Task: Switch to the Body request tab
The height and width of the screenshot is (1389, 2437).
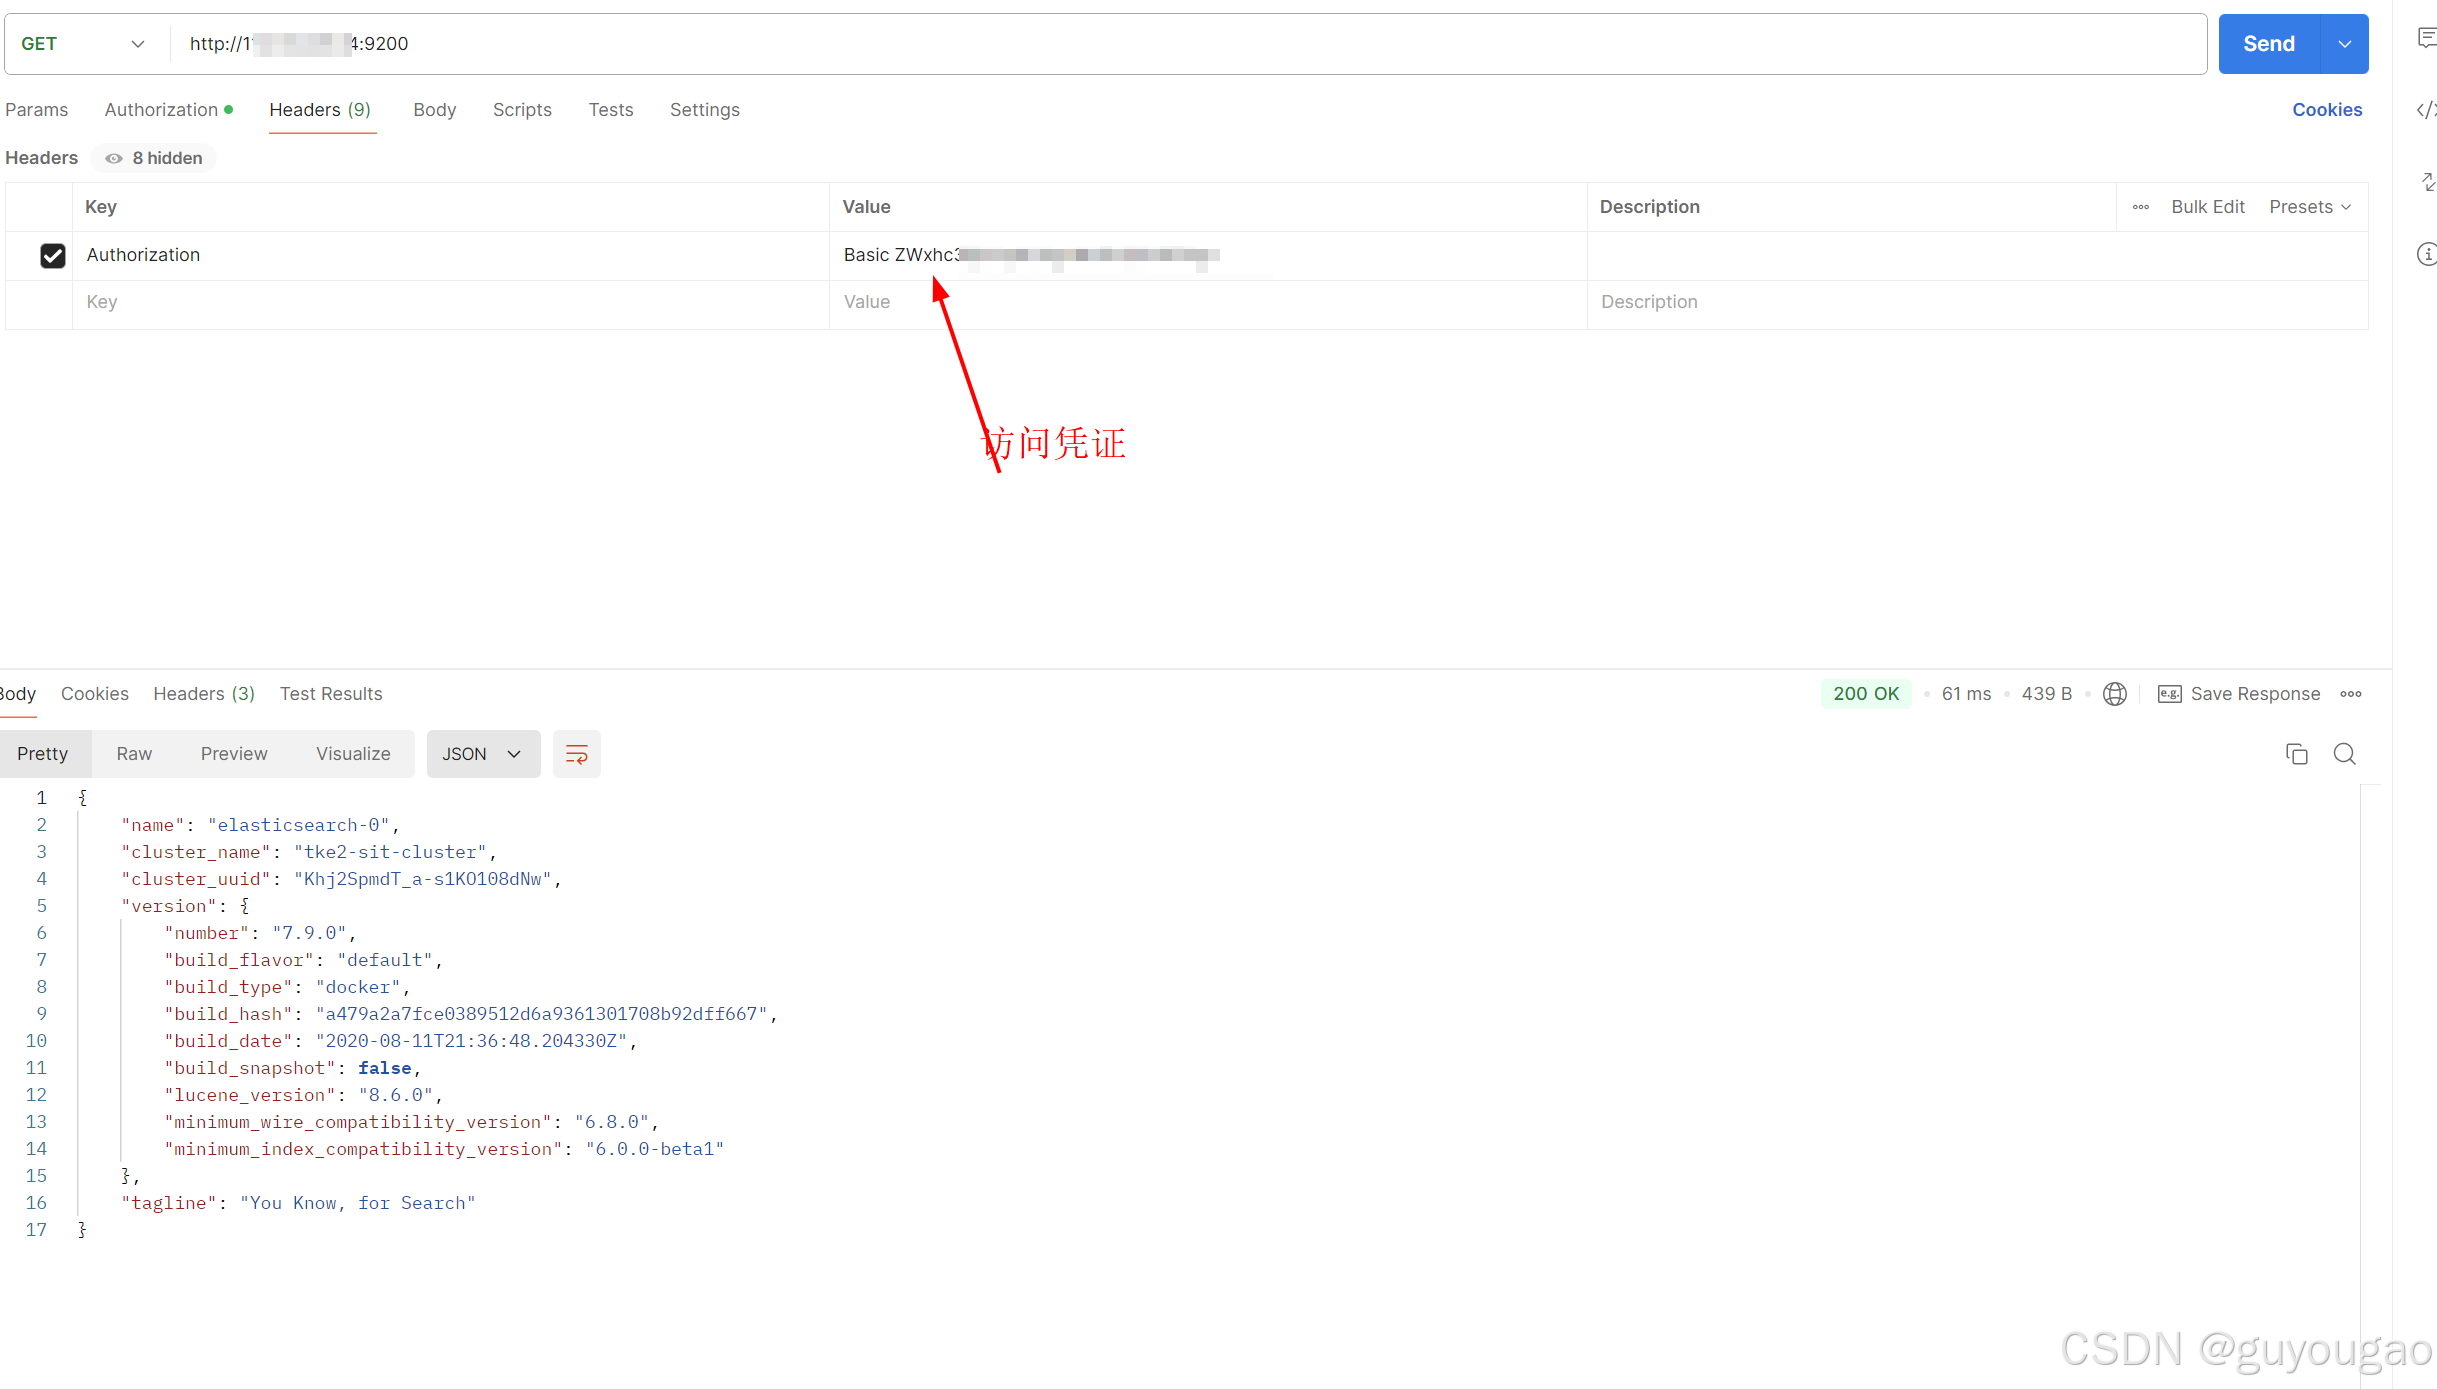Action: pos(434,110)
